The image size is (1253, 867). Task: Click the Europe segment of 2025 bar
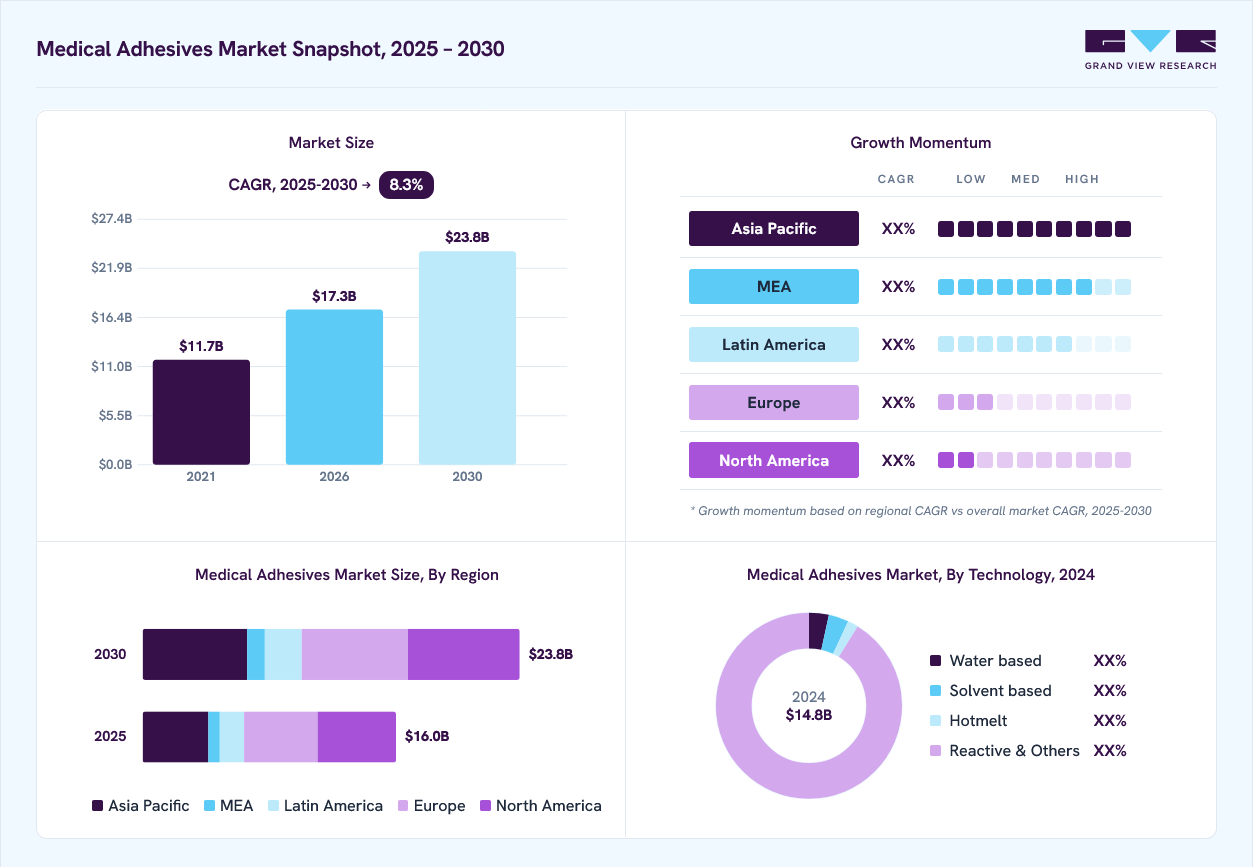tap(281, 737)
